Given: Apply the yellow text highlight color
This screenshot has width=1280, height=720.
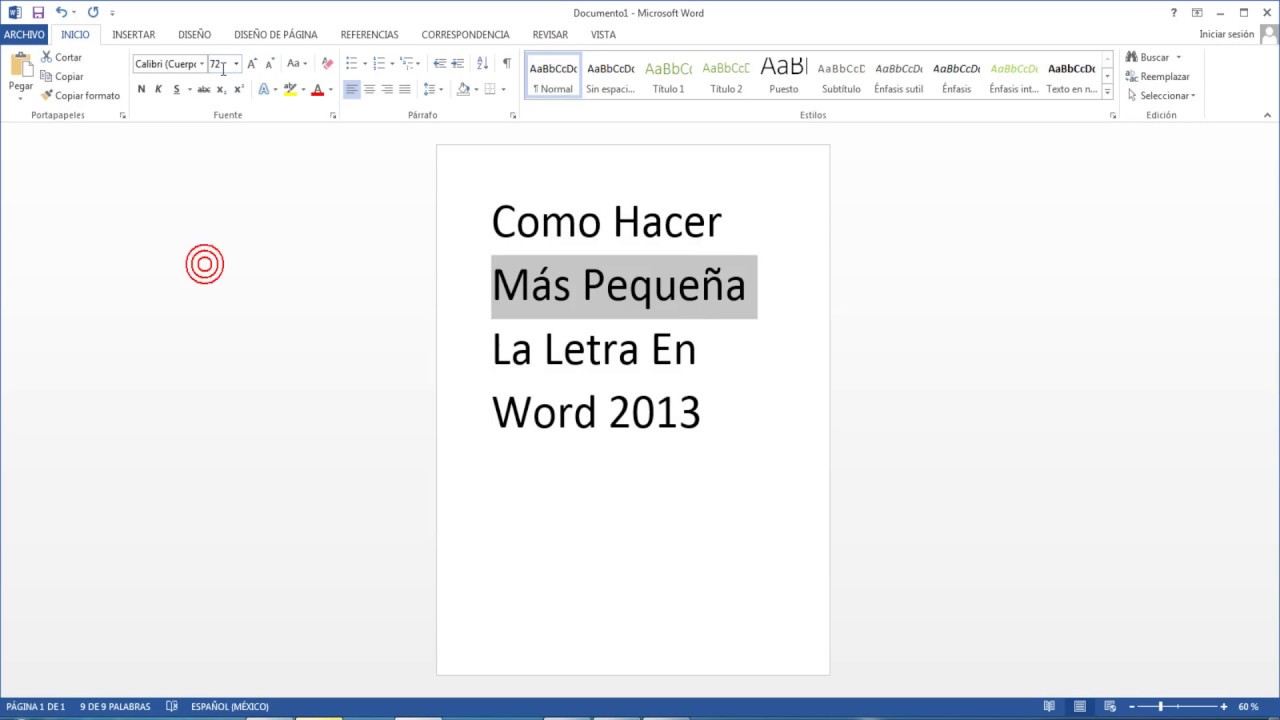Looking at the screenshot, I should (290, 90).
